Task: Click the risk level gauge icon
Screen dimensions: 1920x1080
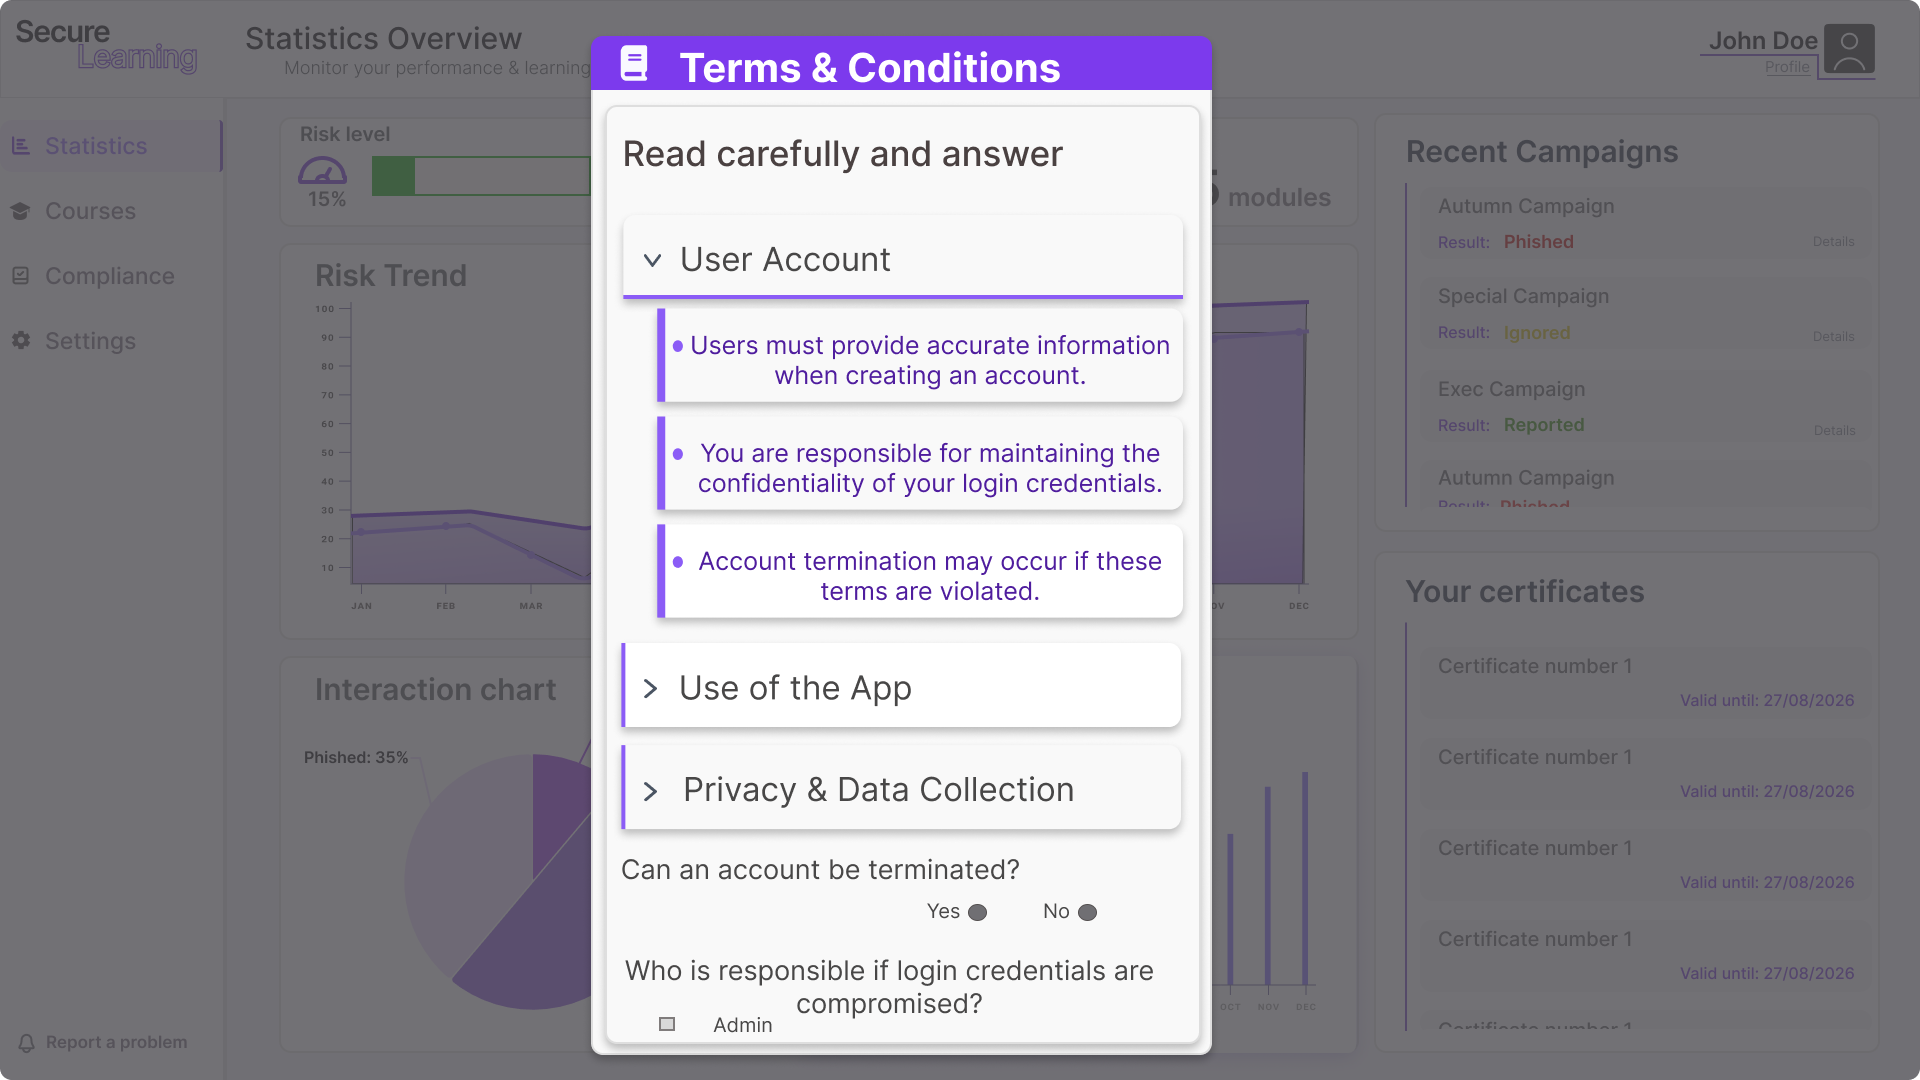Action: click(x=322, y=170)
